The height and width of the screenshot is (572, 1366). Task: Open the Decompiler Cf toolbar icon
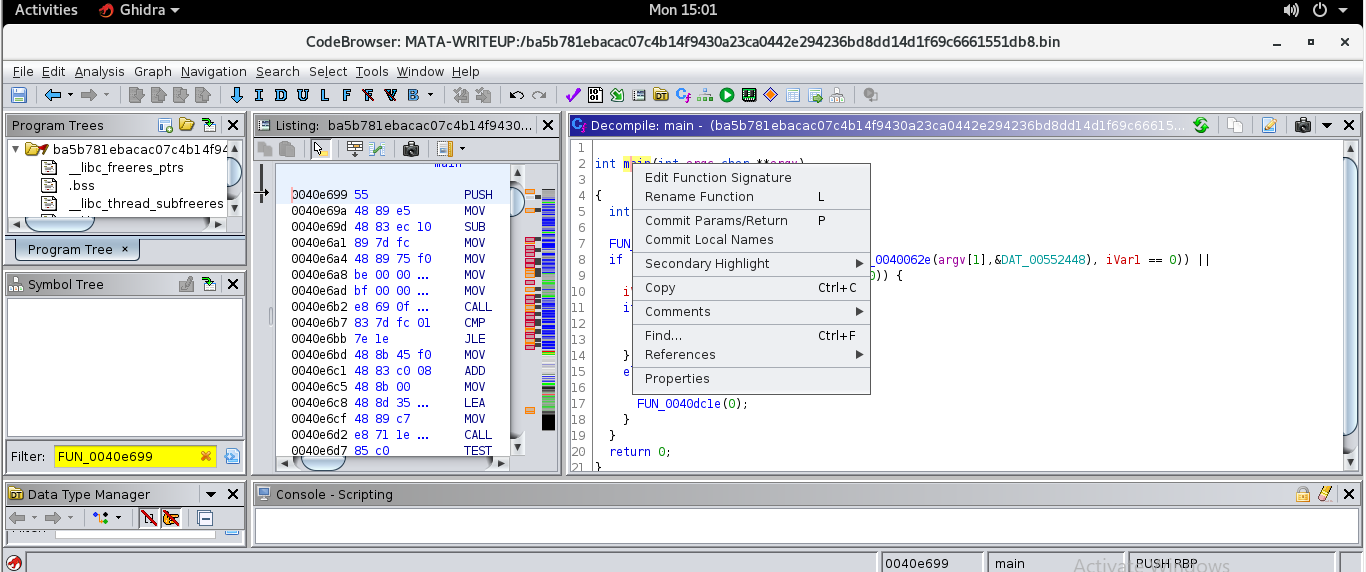684,95
